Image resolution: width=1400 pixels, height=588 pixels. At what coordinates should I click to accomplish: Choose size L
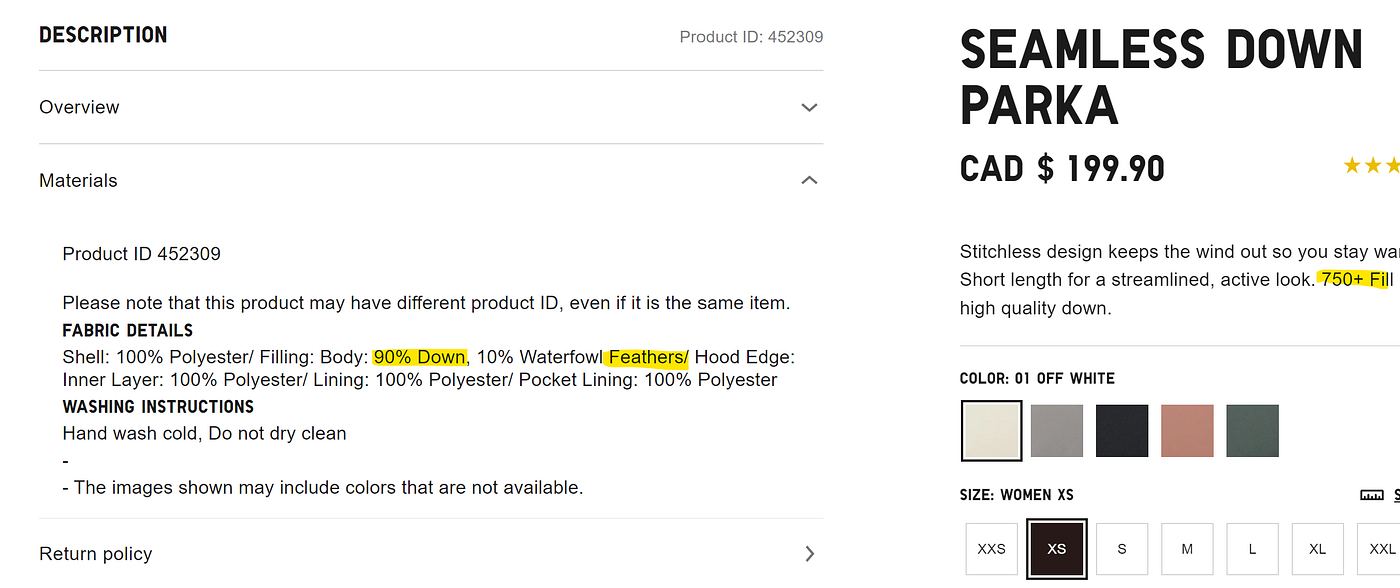1253,549
